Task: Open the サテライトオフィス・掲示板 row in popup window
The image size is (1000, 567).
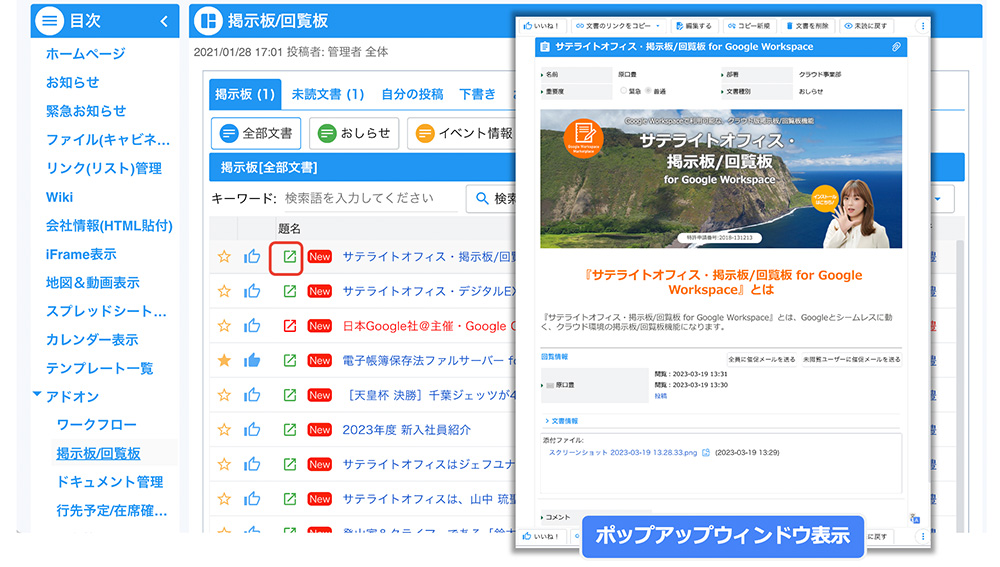Action: 290,256
